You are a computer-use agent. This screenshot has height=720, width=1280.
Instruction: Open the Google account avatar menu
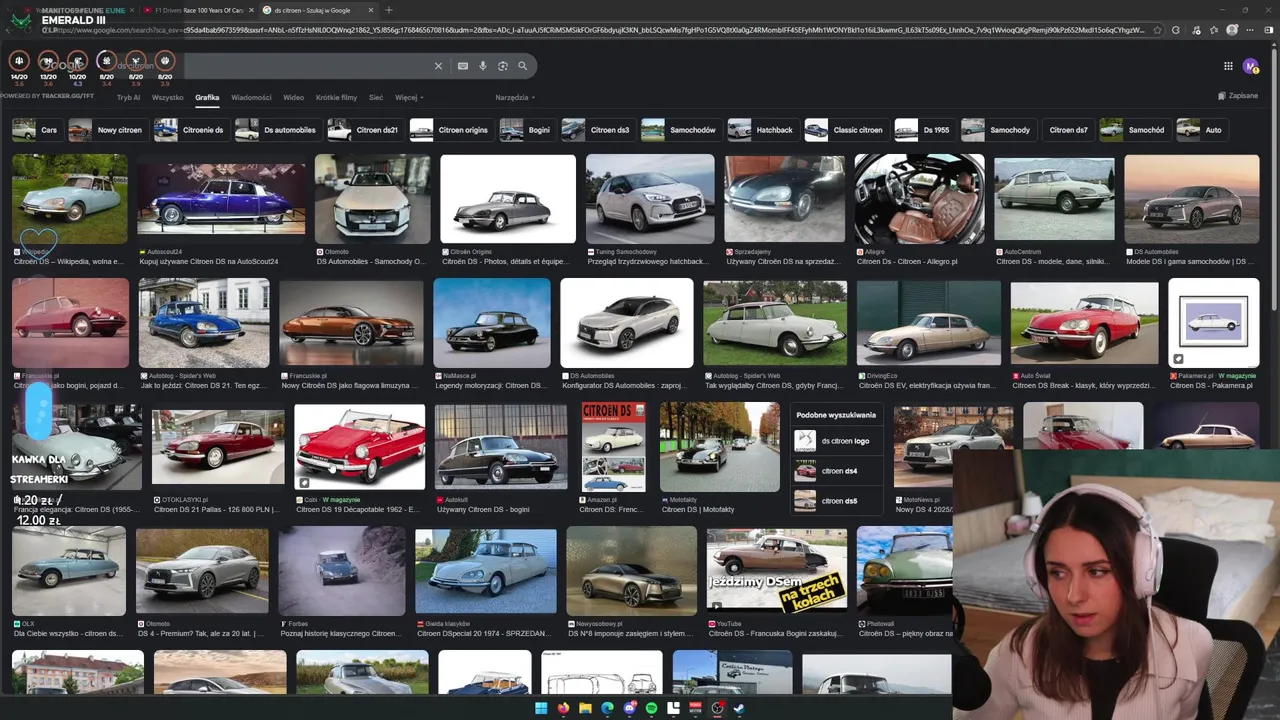pyautogui.click(x=1250, y=66)
